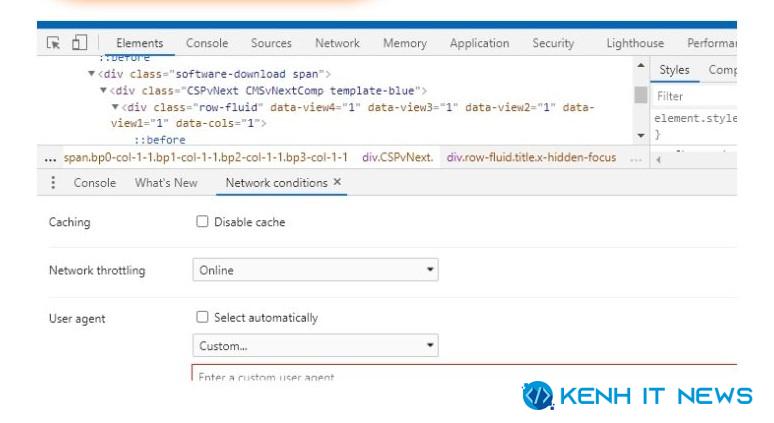Open the Performance tab

pos(711,43)
